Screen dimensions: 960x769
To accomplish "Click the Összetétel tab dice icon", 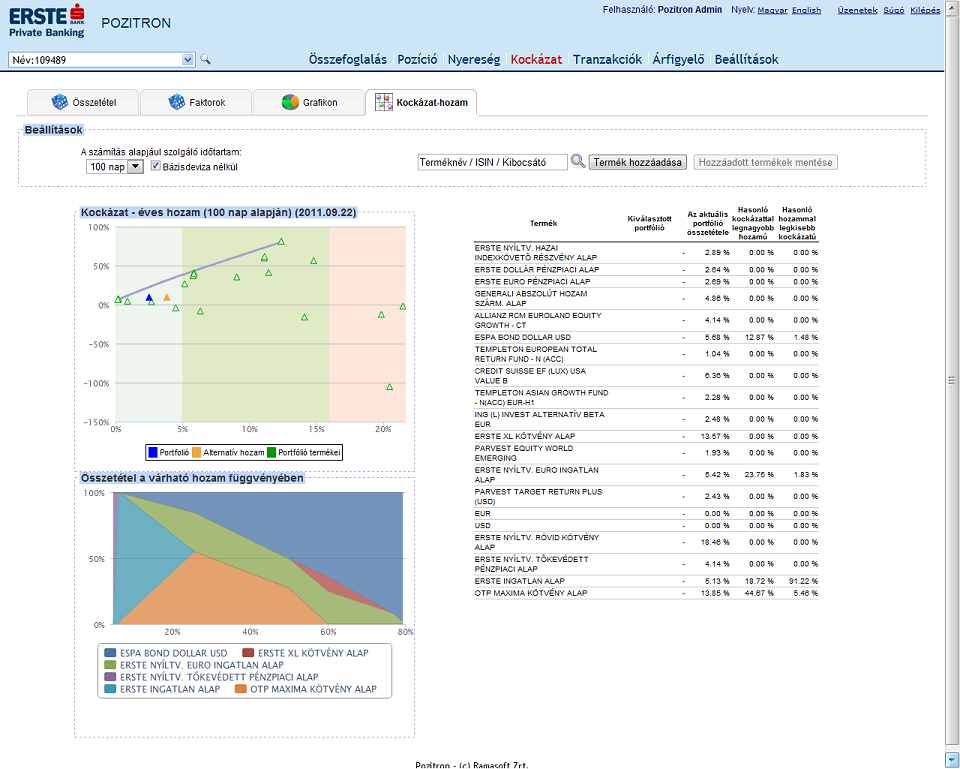I will (x=59, y=102).
